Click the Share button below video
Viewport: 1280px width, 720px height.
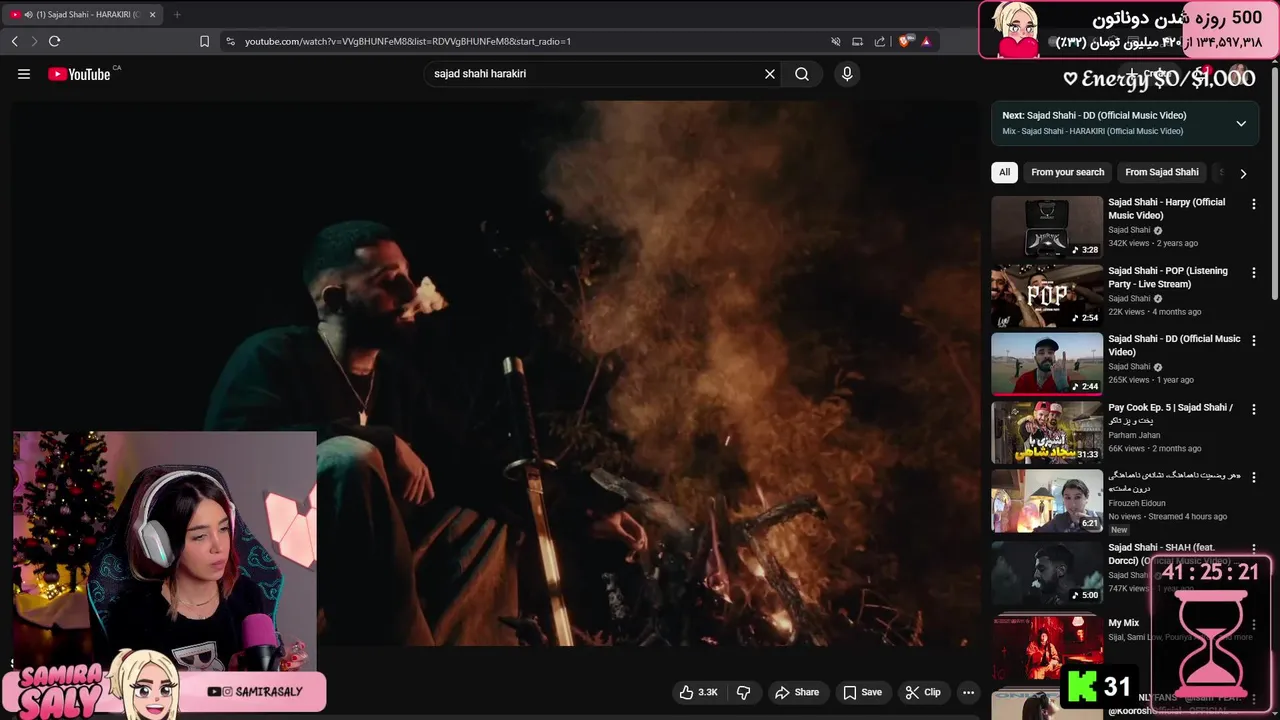point(797,692)
